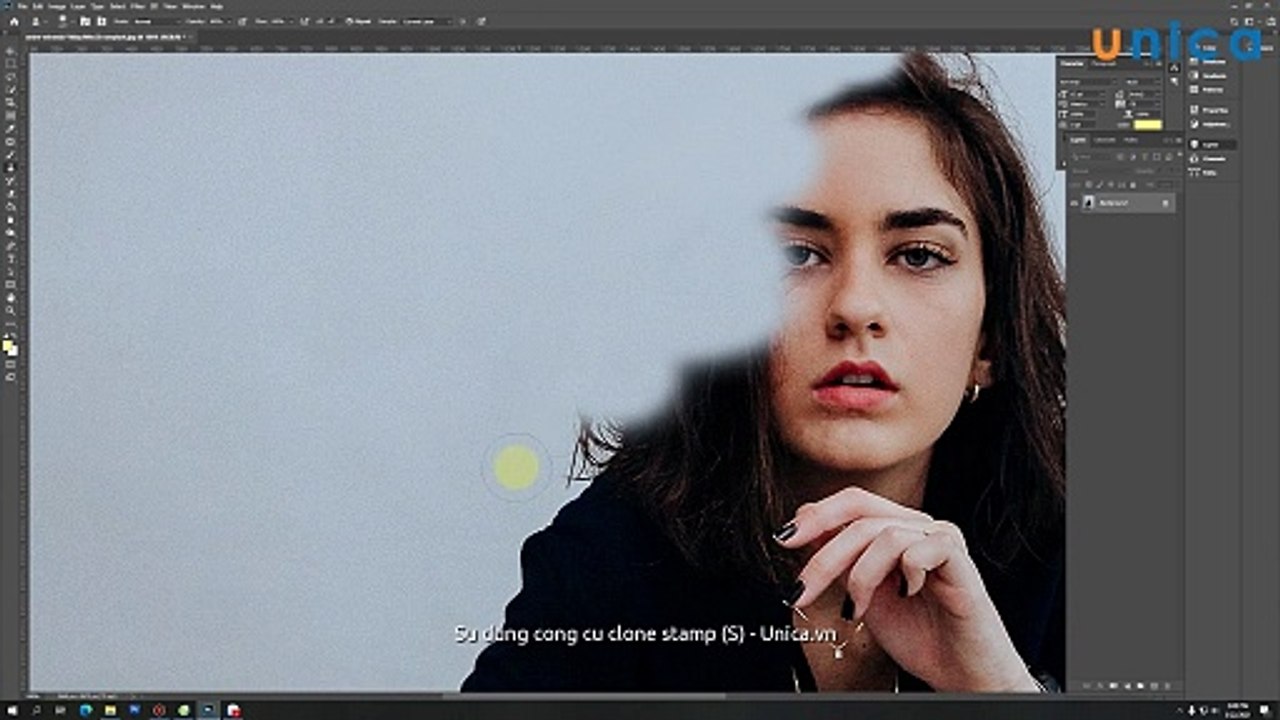The height and width of the screenshot is (720, 1280).
Task: Click the Add layer mask button
Action: point(1113,686)
